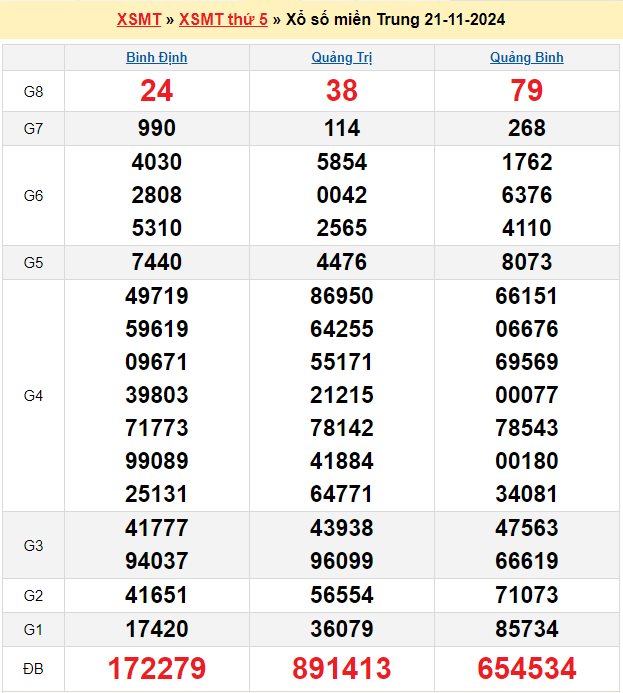Select the Quảng Trị special prize 891413
Image resolution: width=623 pixels, height=693 pixels.
341,668
